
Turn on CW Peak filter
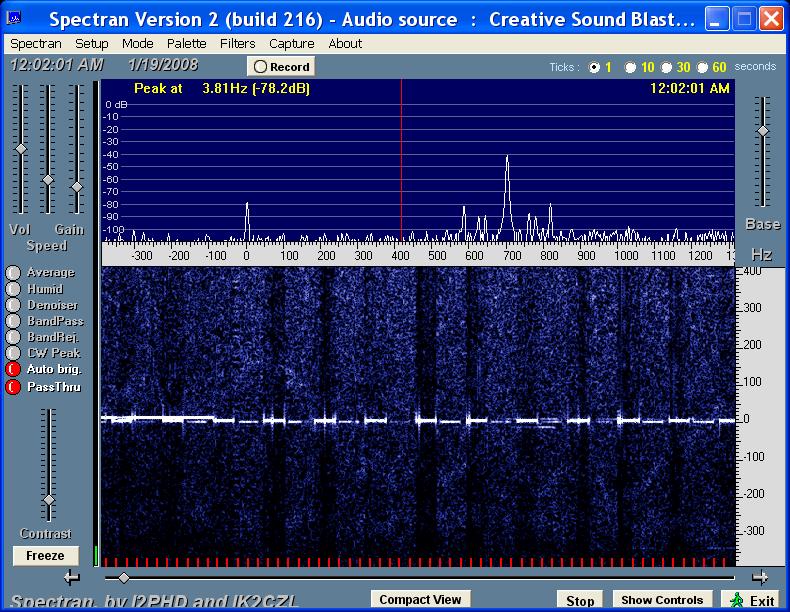coord(13,353)
